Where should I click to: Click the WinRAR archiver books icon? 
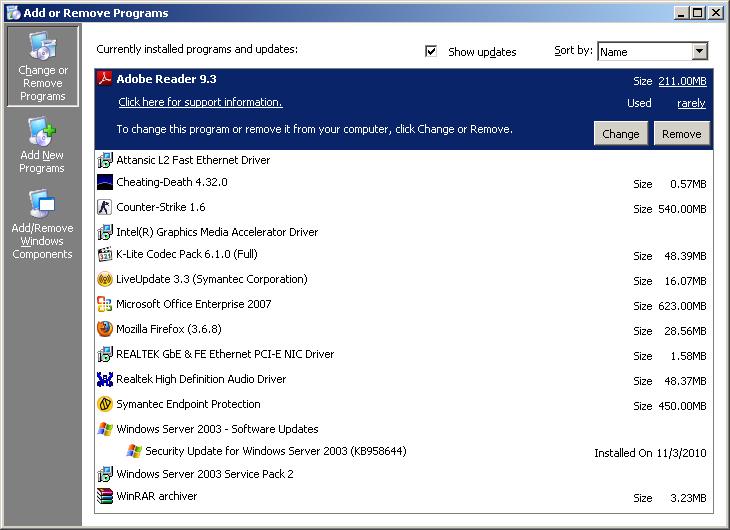coord(105,496)
